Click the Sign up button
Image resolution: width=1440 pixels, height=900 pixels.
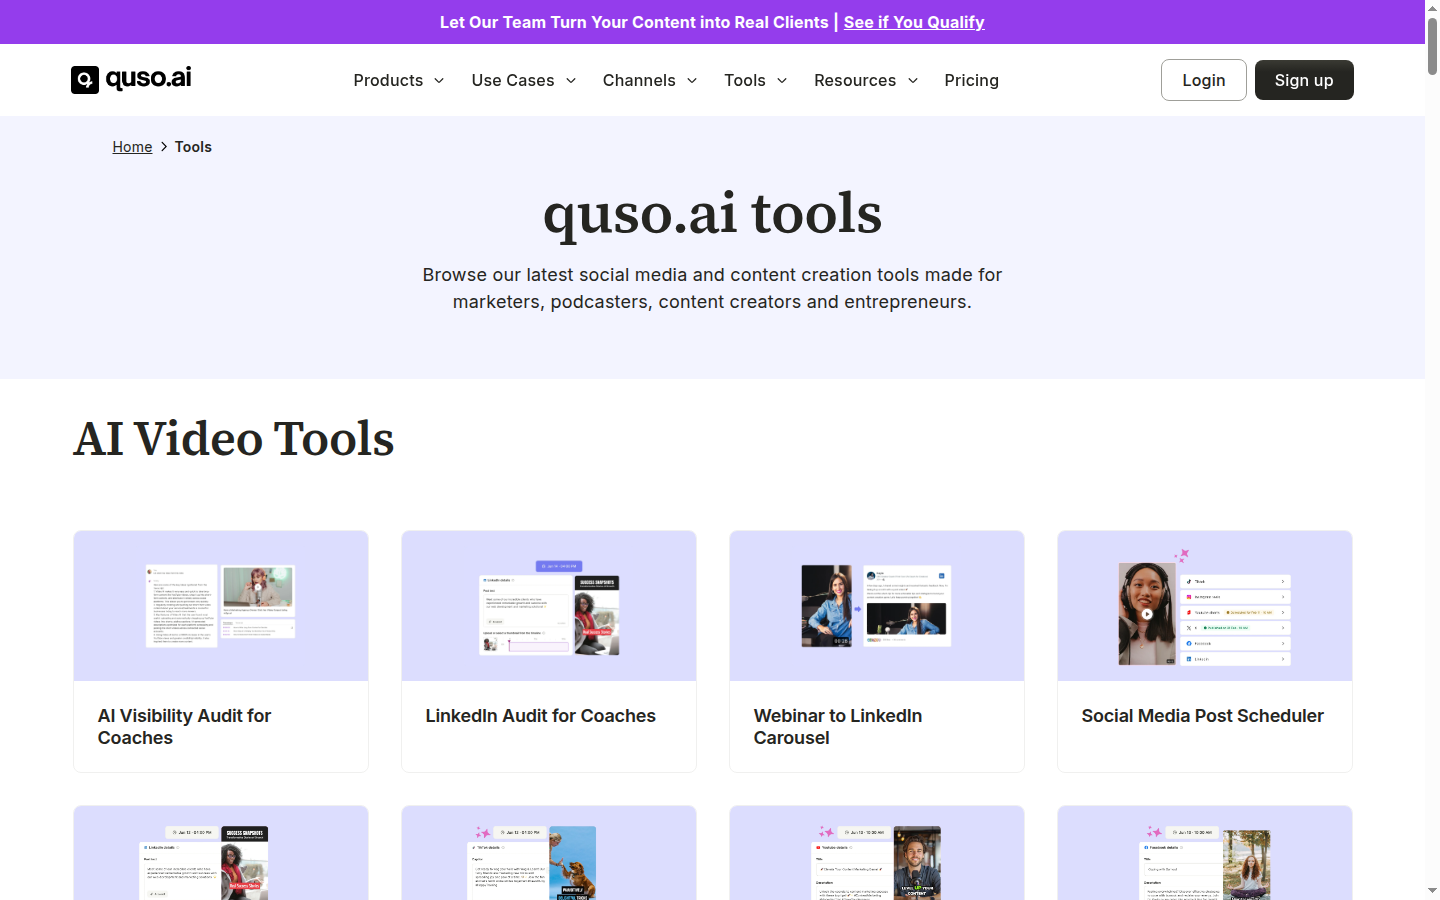tap(1304, 80)
